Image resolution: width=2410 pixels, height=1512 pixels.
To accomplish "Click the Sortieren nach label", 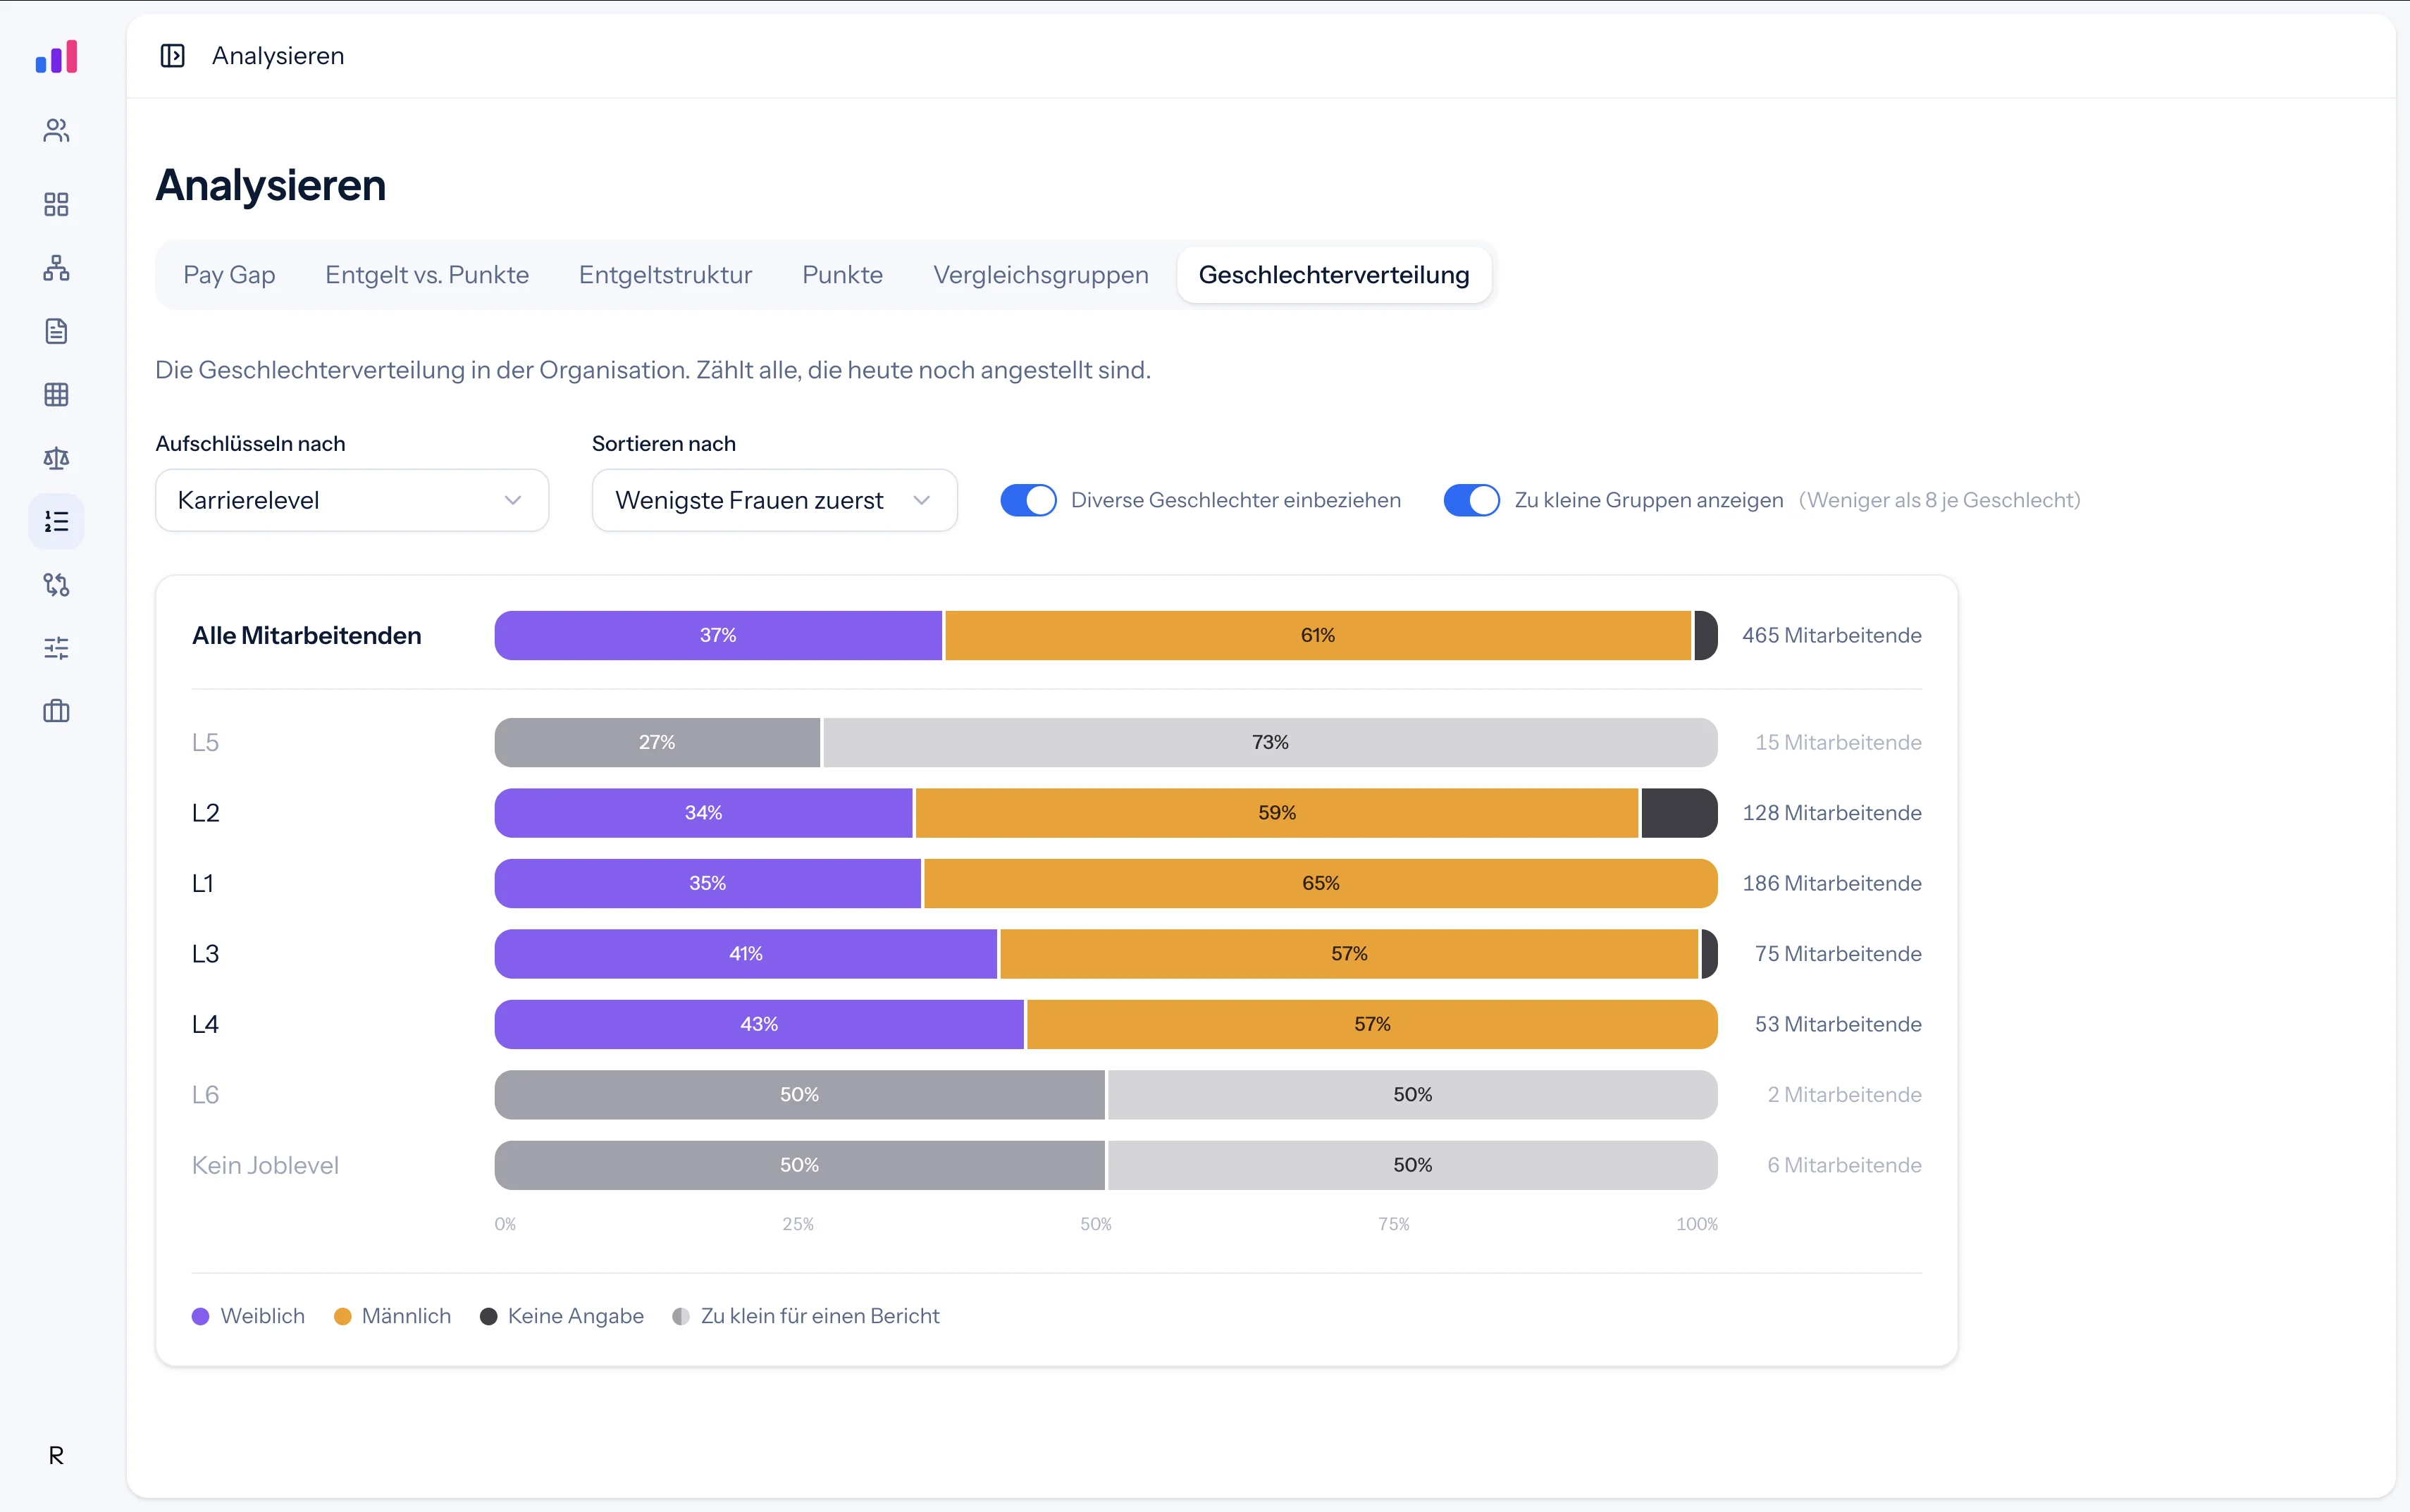I will [663, 444].
